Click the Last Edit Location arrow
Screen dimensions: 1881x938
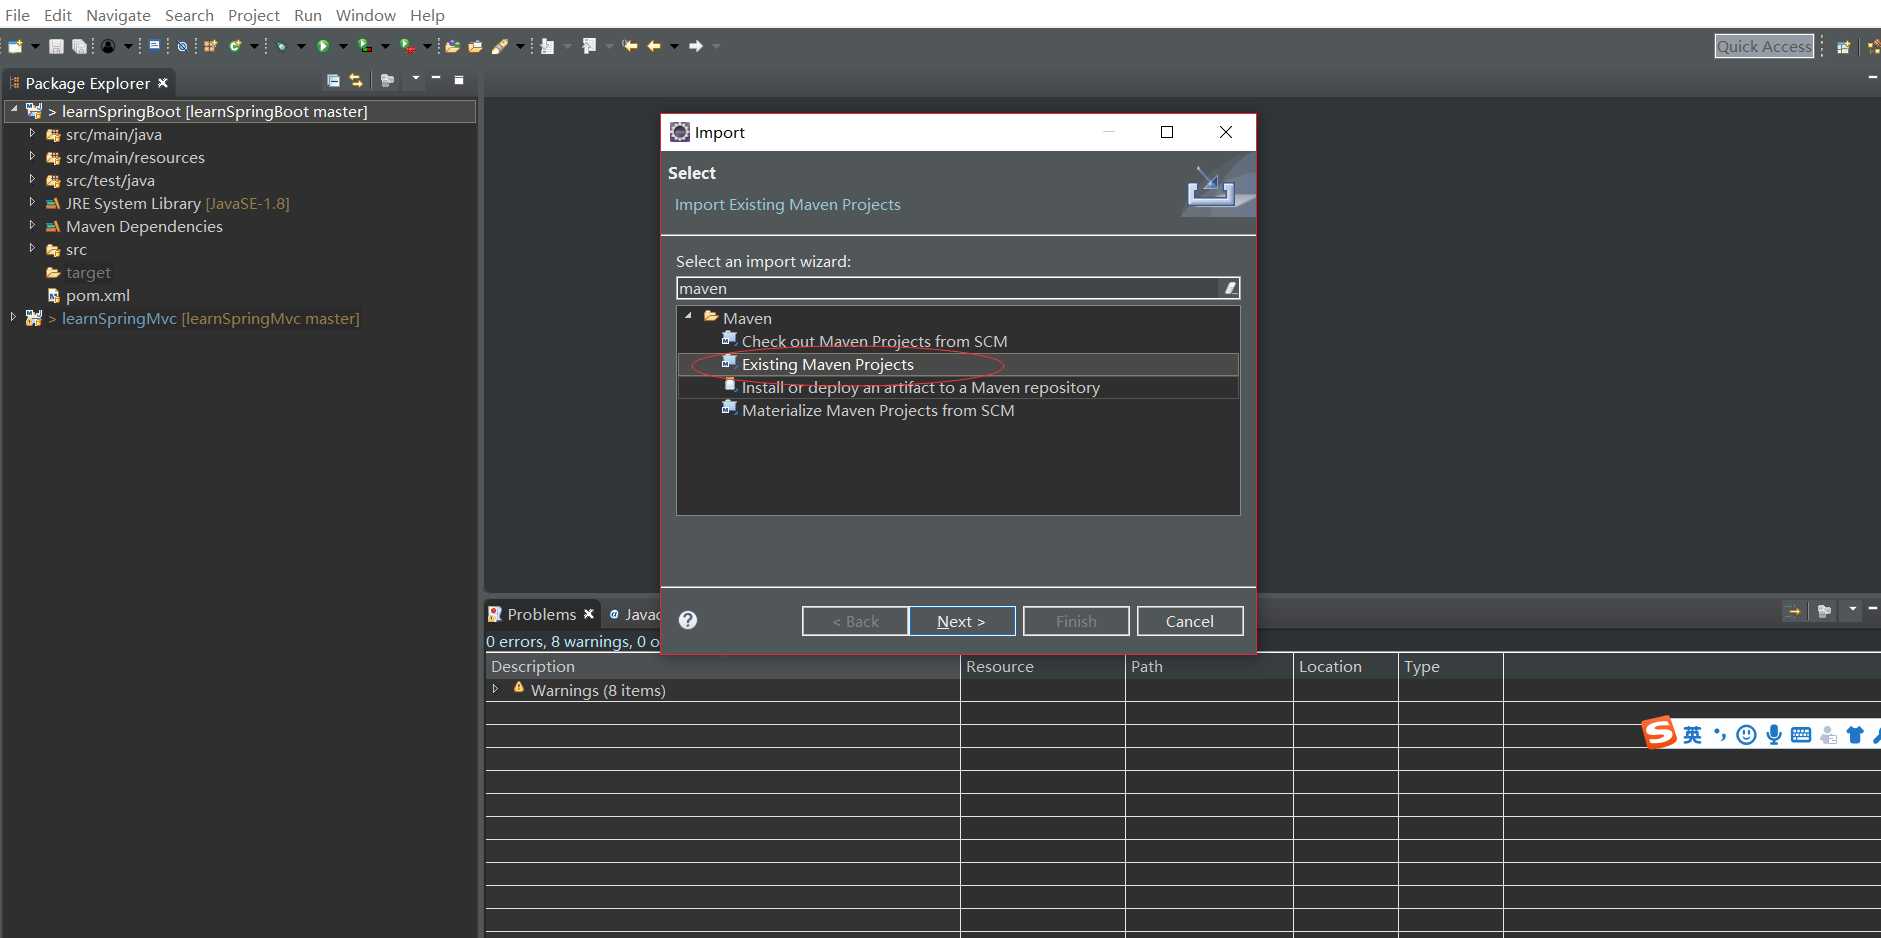(630, 46)
